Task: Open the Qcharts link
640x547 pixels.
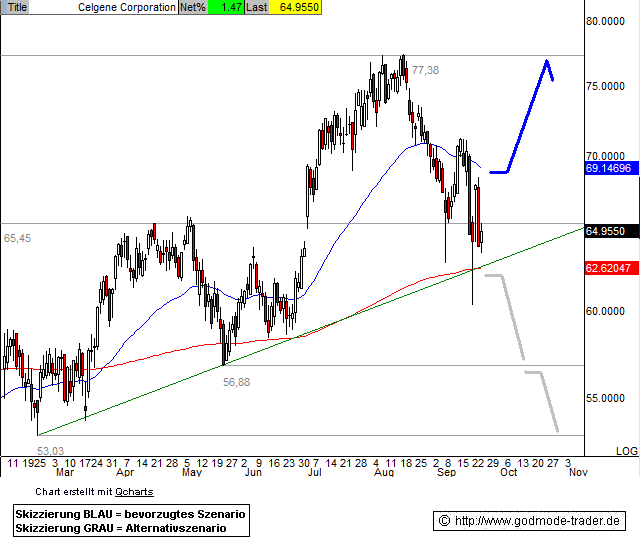Action: pos(134,492)
